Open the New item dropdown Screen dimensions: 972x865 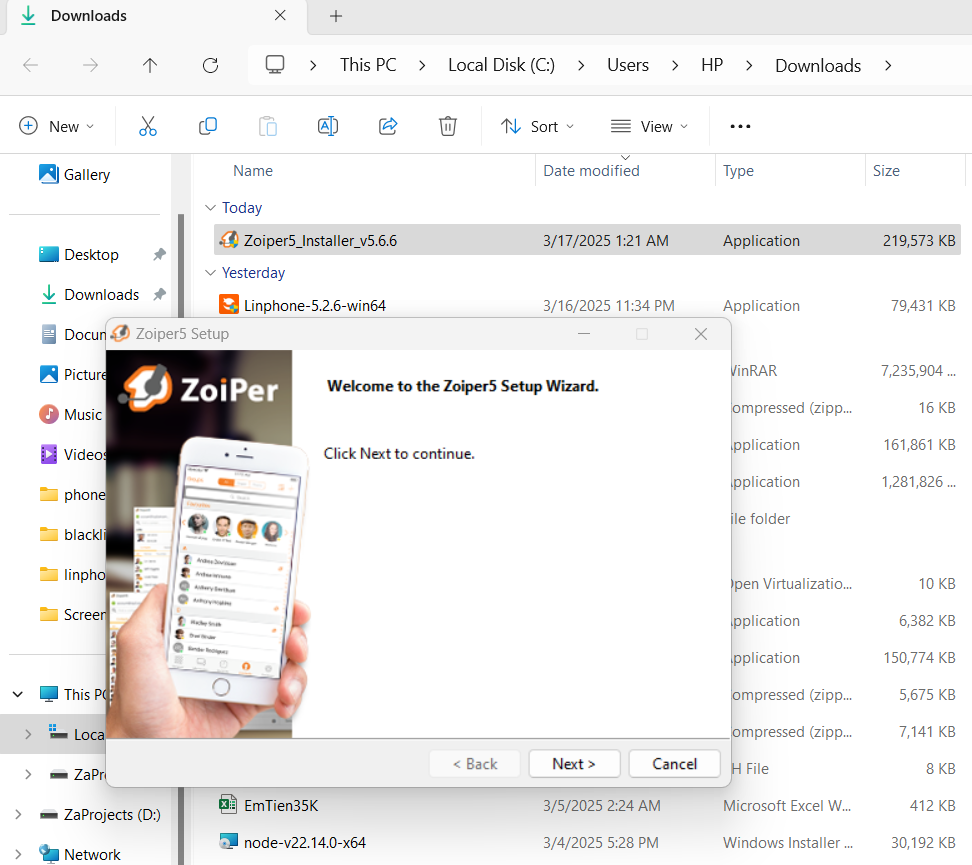coord(57,126)
